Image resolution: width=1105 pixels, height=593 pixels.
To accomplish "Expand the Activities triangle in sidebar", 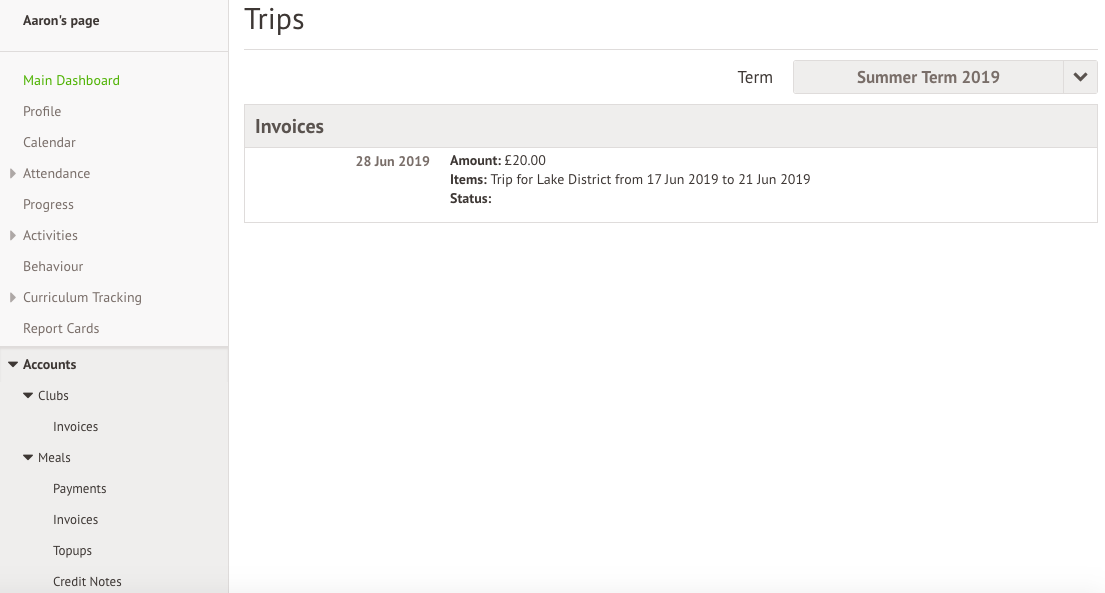I will click(12, 236).
